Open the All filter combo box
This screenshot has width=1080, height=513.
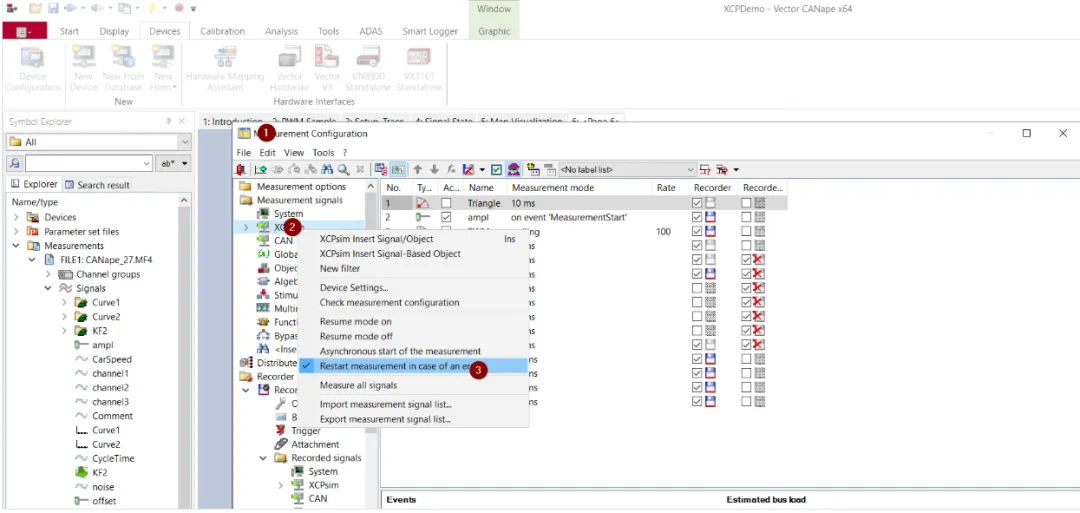coord(98,142)
